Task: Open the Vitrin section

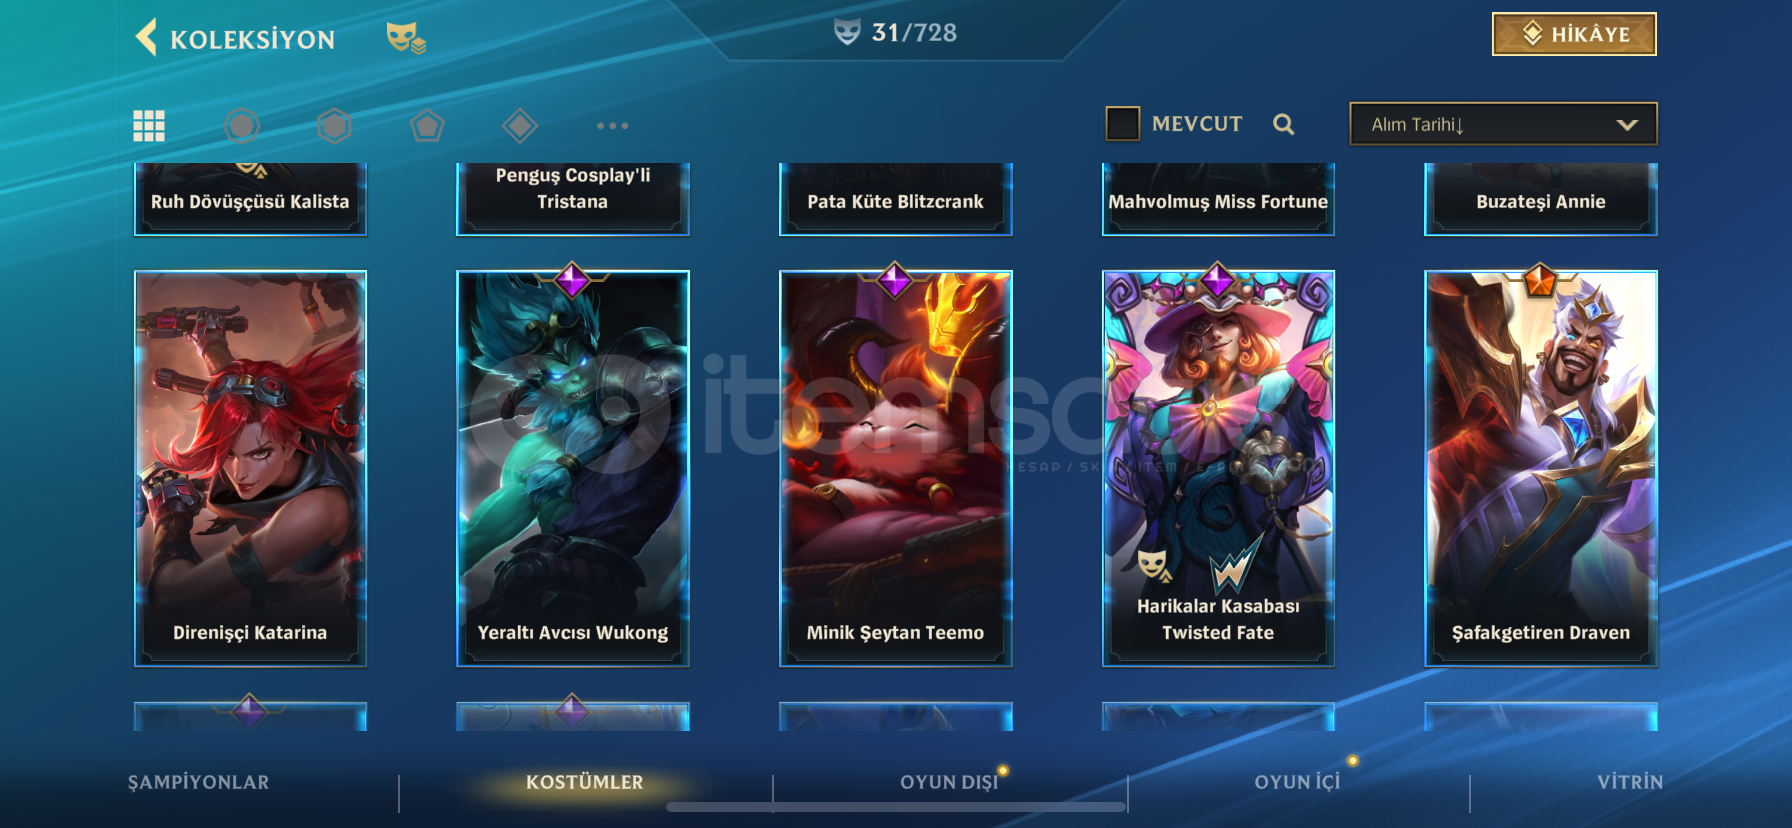Action: (1630, 782)
